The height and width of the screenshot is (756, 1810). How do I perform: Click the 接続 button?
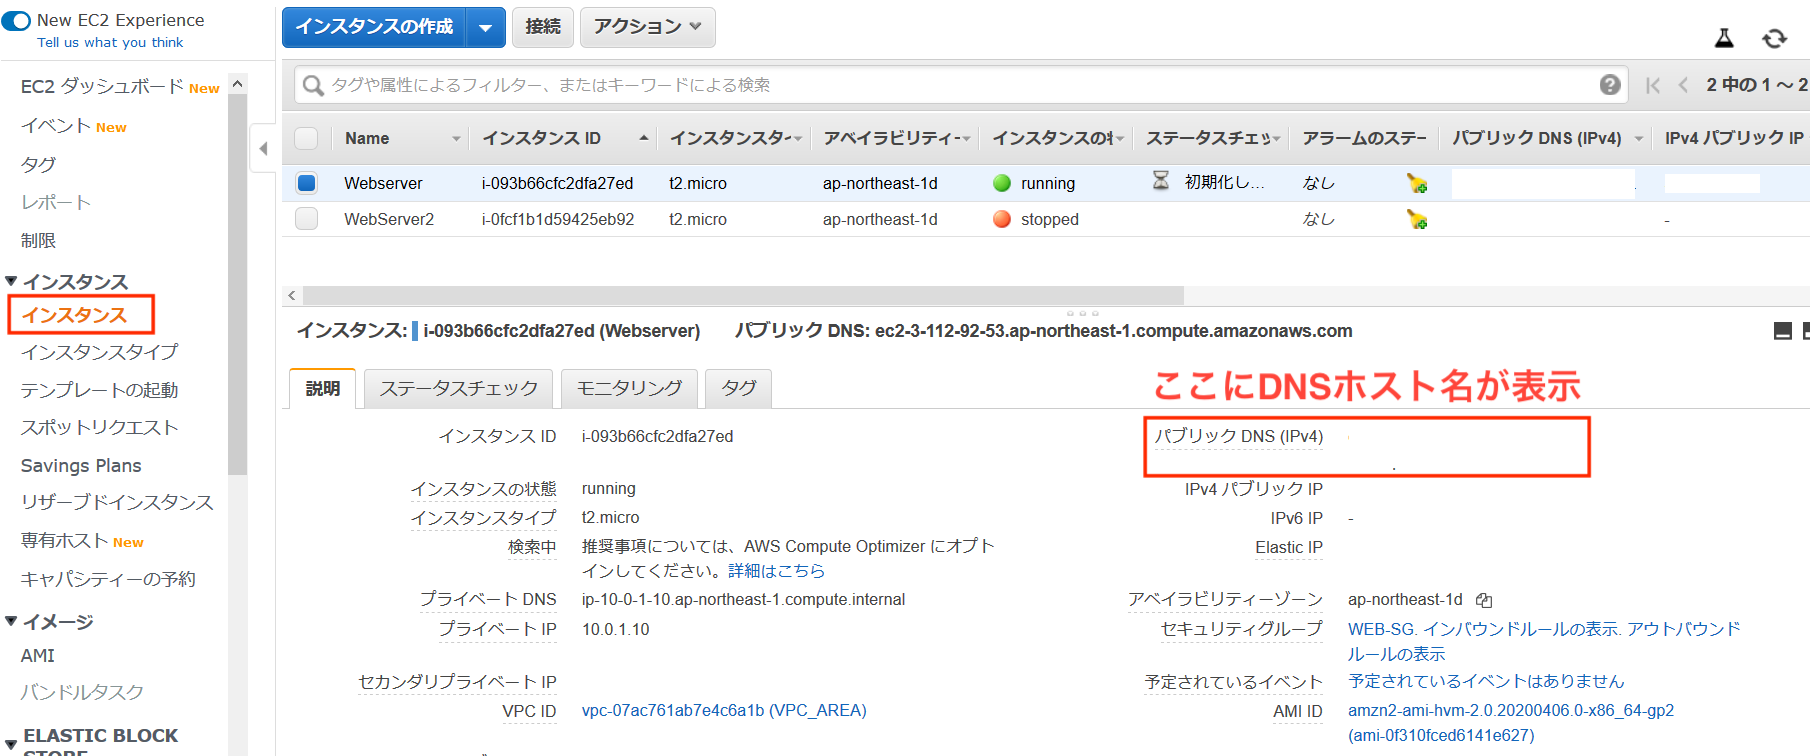coord(543,27)
